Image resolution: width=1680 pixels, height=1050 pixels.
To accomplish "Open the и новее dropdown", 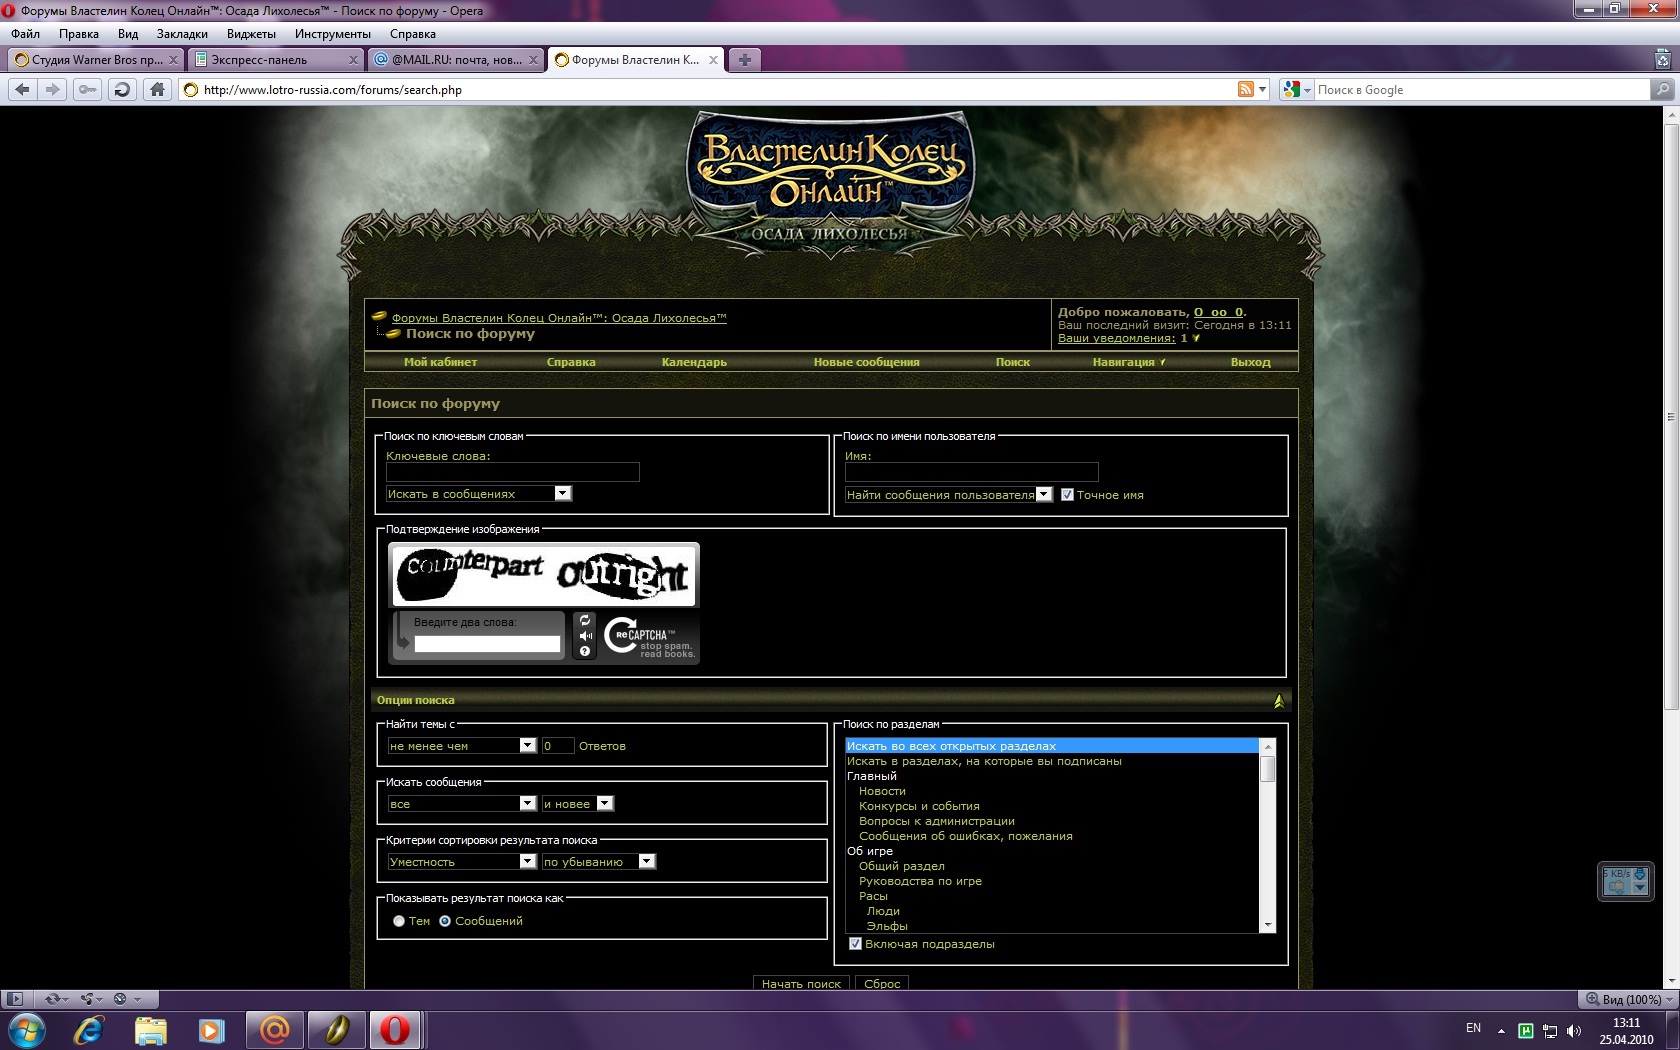I will click(x=577, y=803).
